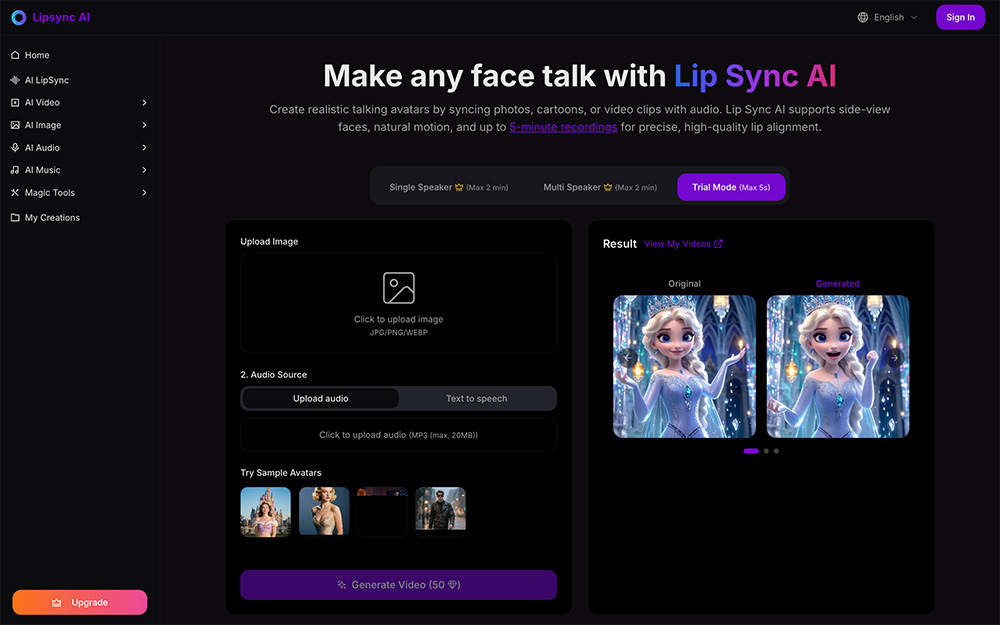Choose the castle princess sample avatar
Image resolution: width=1000 pixels, height=625 pixels.
coord(265,512)
